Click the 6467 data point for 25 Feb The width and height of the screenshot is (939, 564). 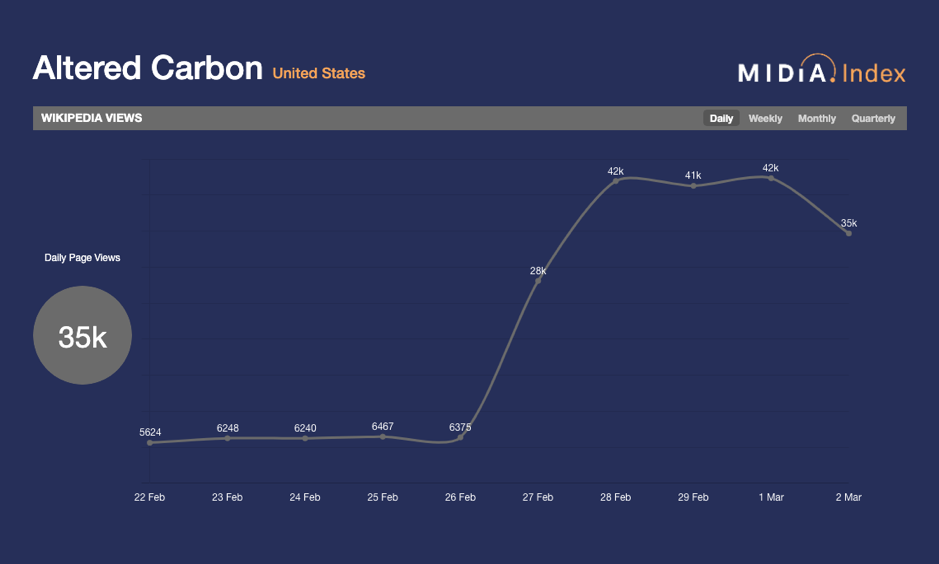(383, 436)
